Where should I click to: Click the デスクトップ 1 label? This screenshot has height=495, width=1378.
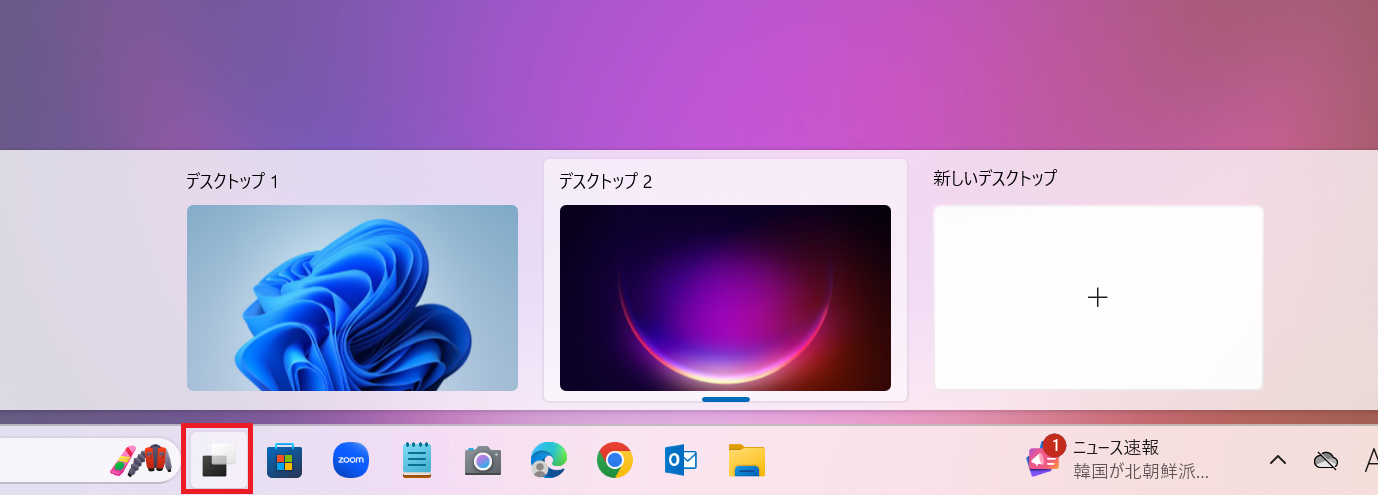pos(232,181)
